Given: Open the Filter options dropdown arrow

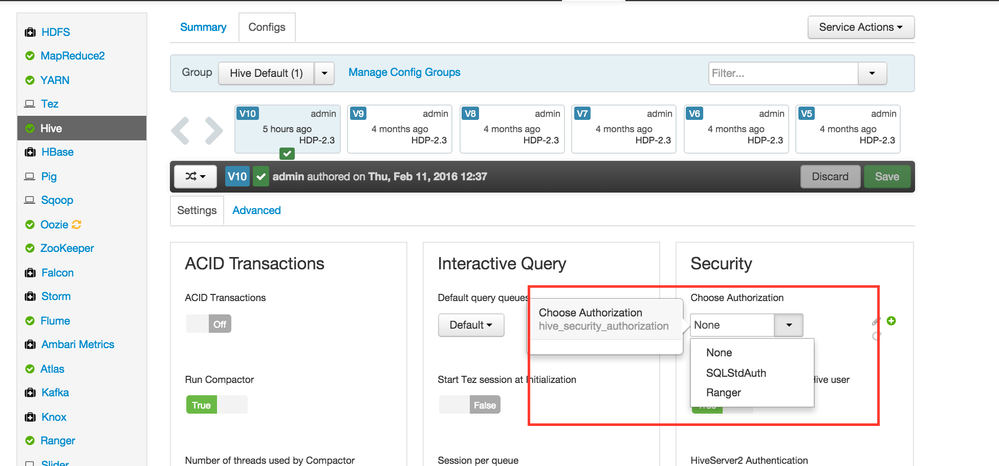Looking at the screenshot, I should [x=872, y=73].
